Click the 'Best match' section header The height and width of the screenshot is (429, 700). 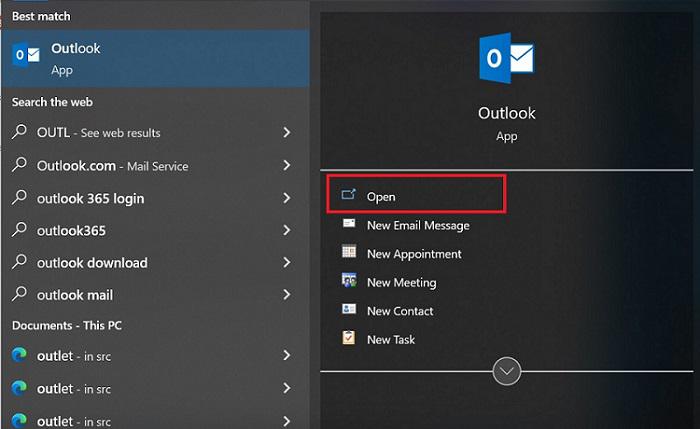[41, 16]
